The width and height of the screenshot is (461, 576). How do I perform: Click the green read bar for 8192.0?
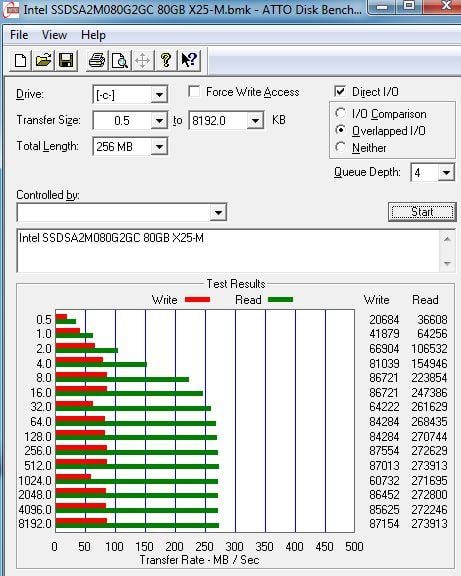click(137, 526)
